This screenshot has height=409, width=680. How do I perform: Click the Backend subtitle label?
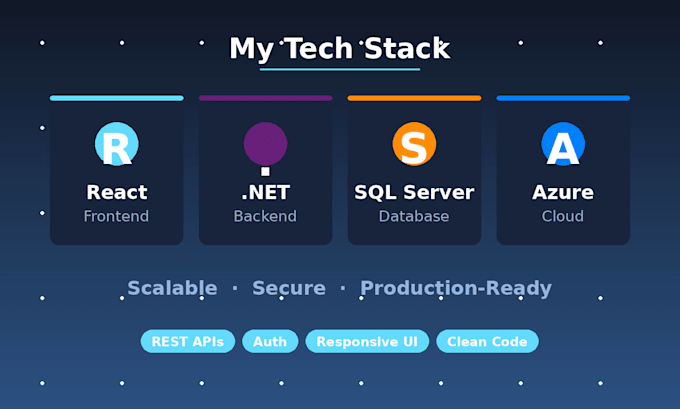(265, 216)
